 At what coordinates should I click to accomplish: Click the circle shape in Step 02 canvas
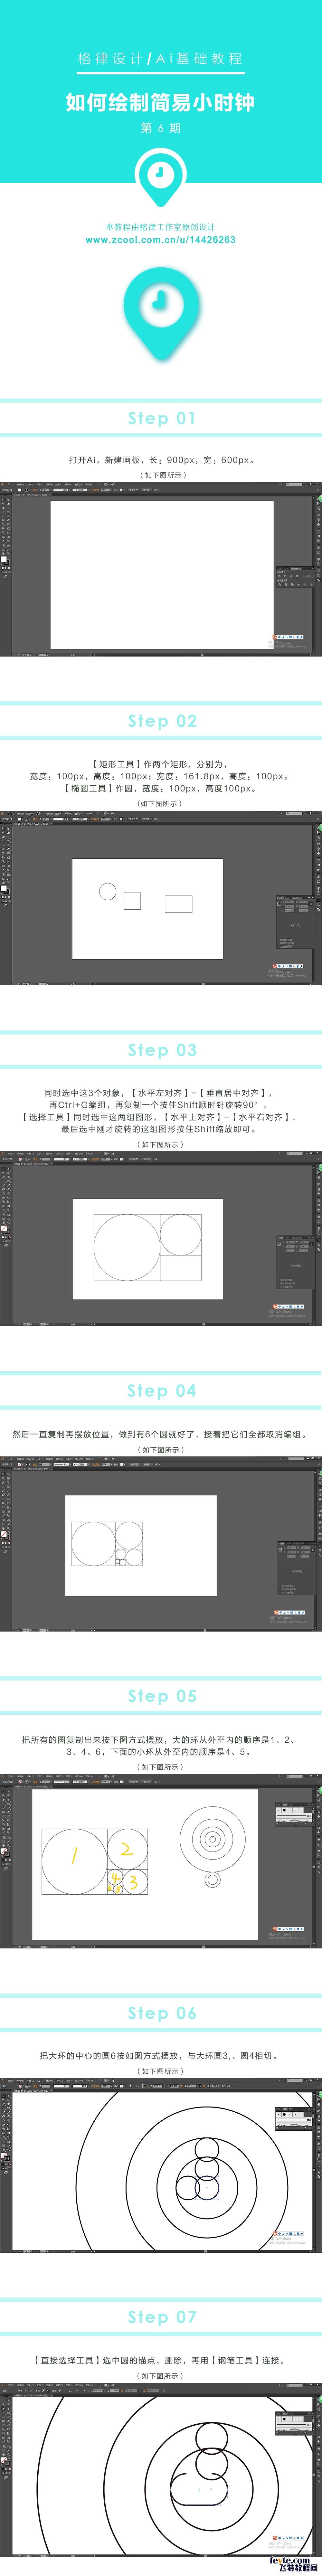[x=108, y=891]
